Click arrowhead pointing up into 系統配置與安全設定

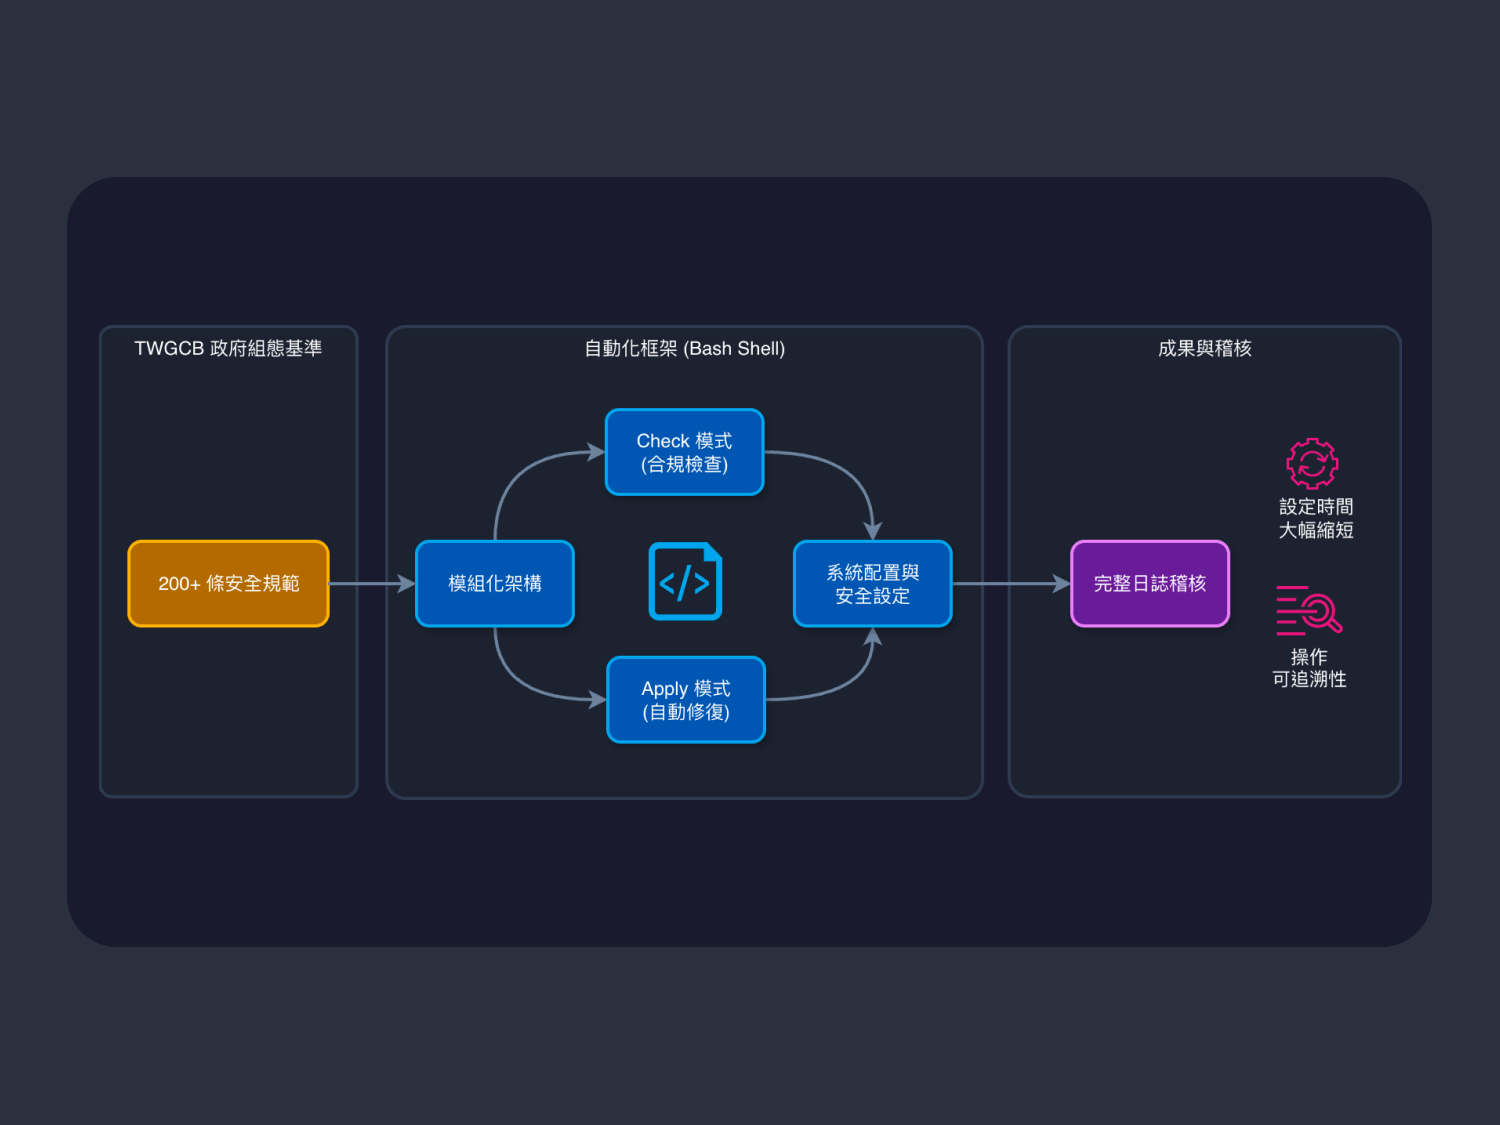point(873,637)
